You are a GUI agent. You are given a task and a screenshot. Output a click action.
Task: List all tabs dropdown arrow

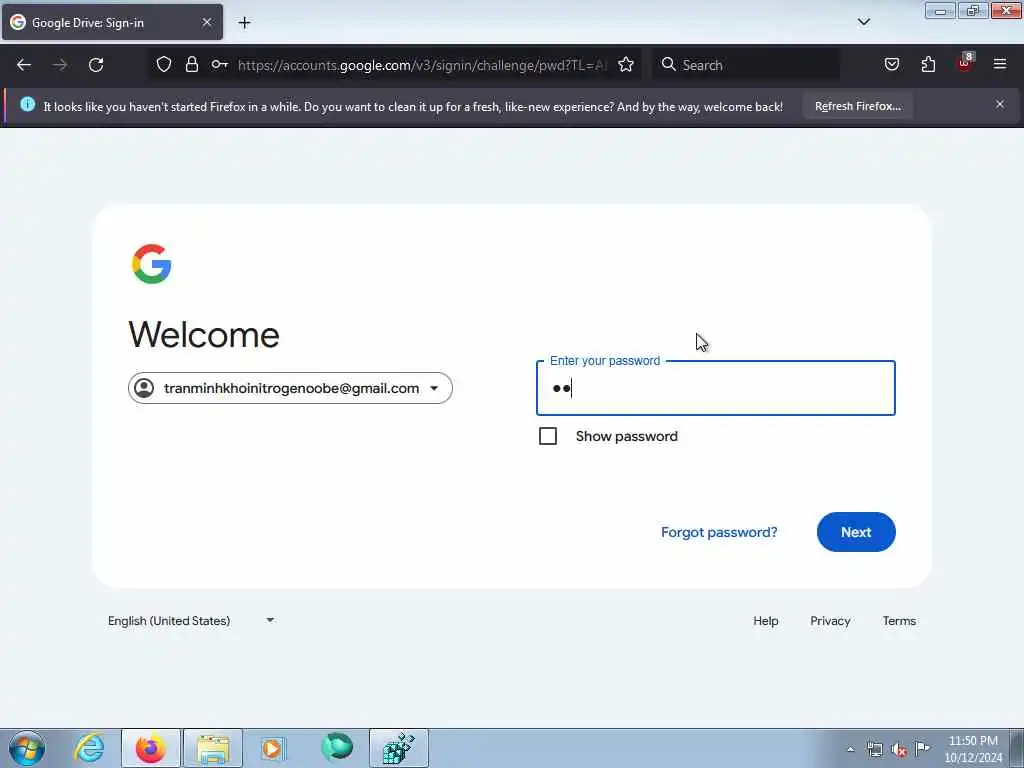pyautogui.click(x=863, y=22)
